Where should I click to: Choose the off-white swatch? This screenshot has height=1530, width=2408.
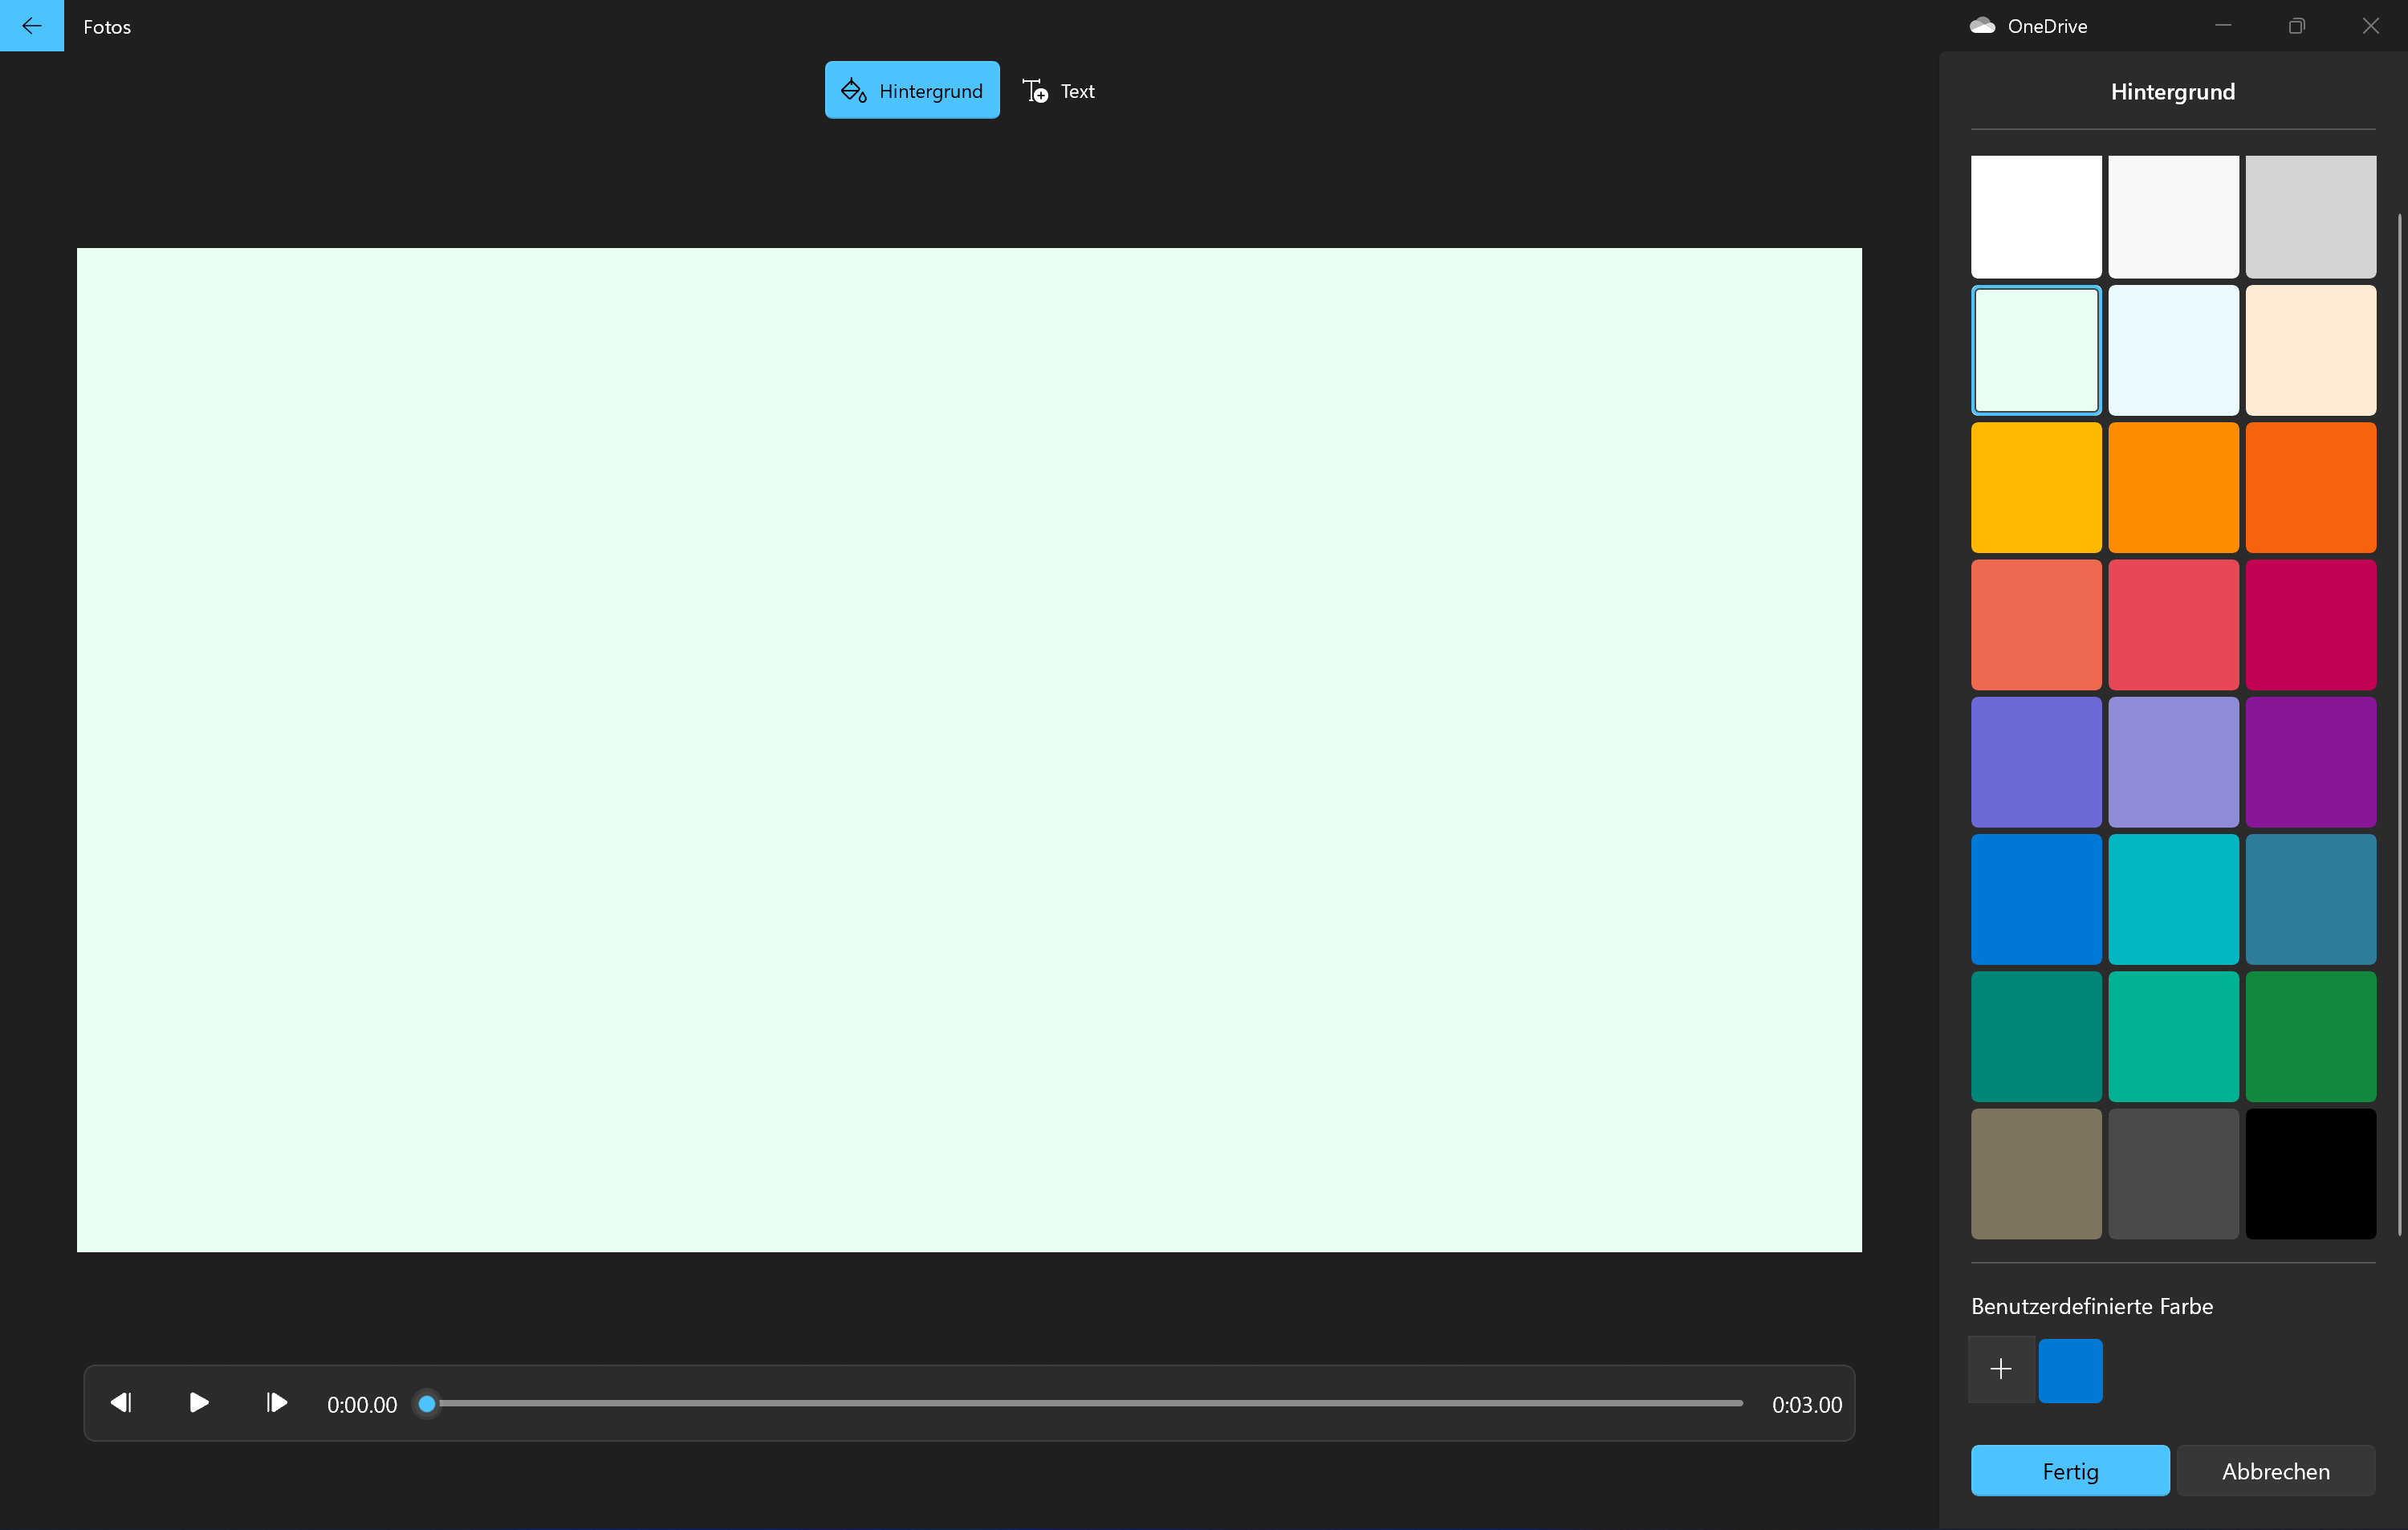(x=2173, y=216)
